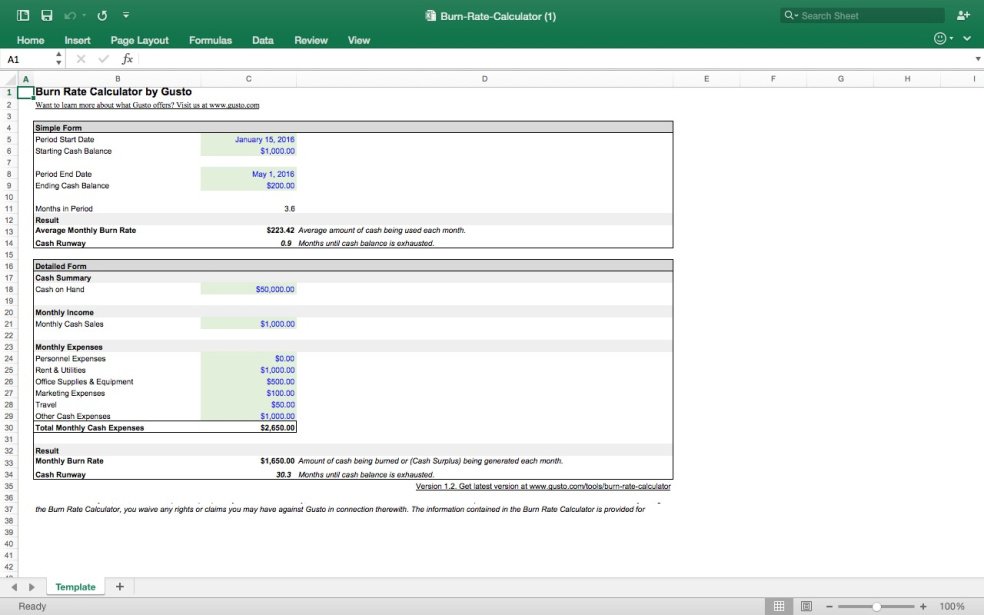Screen dimensions: 984x615
Task: Click the gusto.com learn more link
Action: coord(147,104)
